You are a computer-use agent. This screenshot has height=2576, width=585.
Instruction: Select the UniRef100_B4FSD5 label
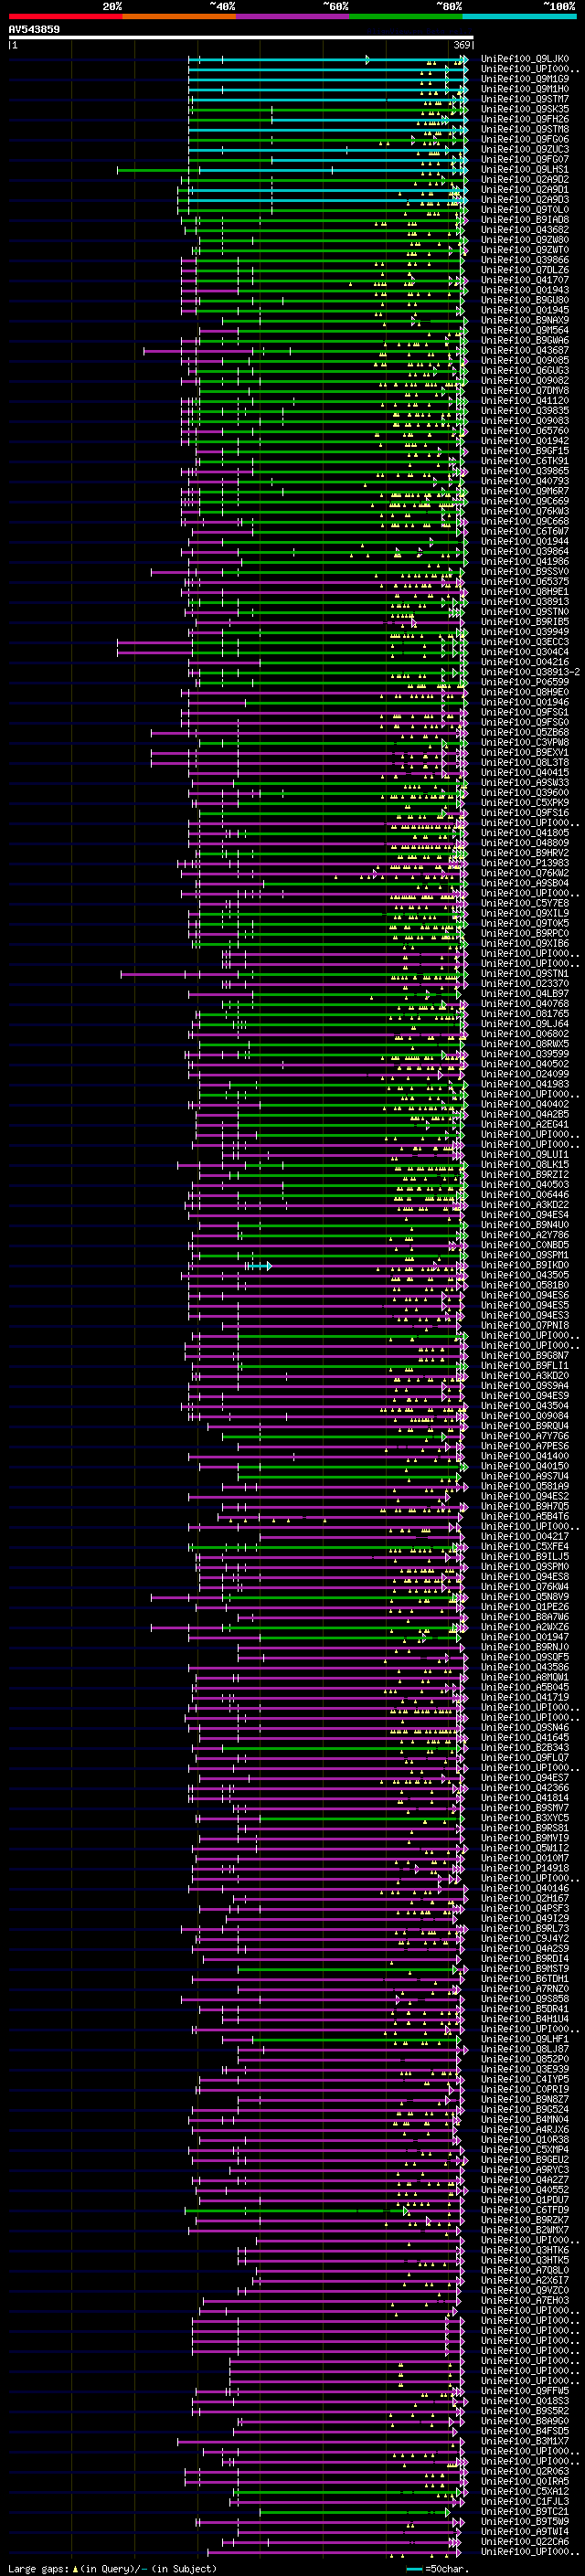[525, 2432]
